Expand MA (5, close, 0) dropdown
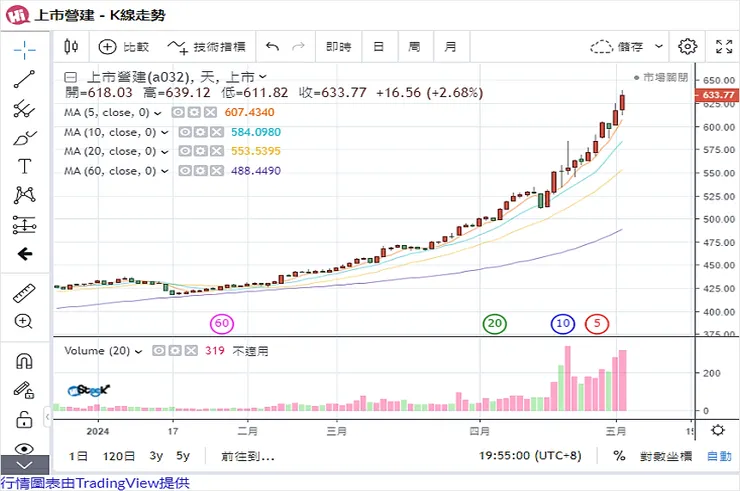Screen dimensions: 740x491 point(158,113)
